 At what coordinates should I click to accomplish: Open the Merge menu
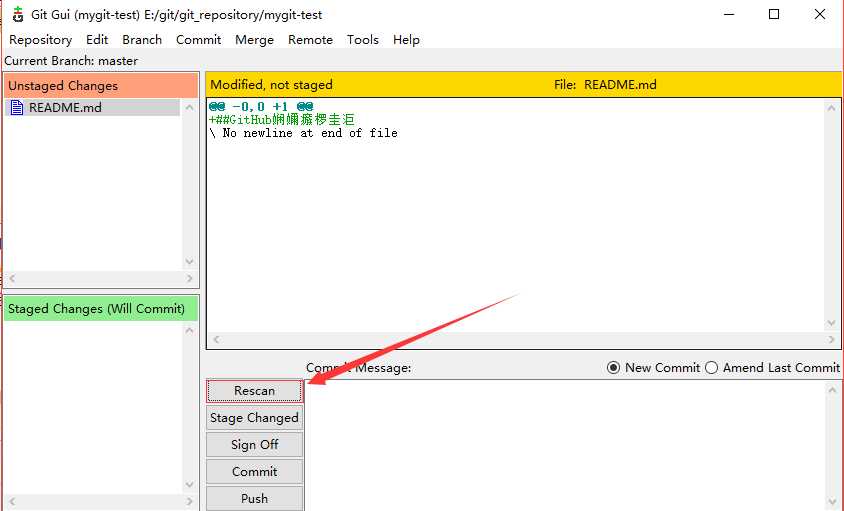[x=255, y=40]
